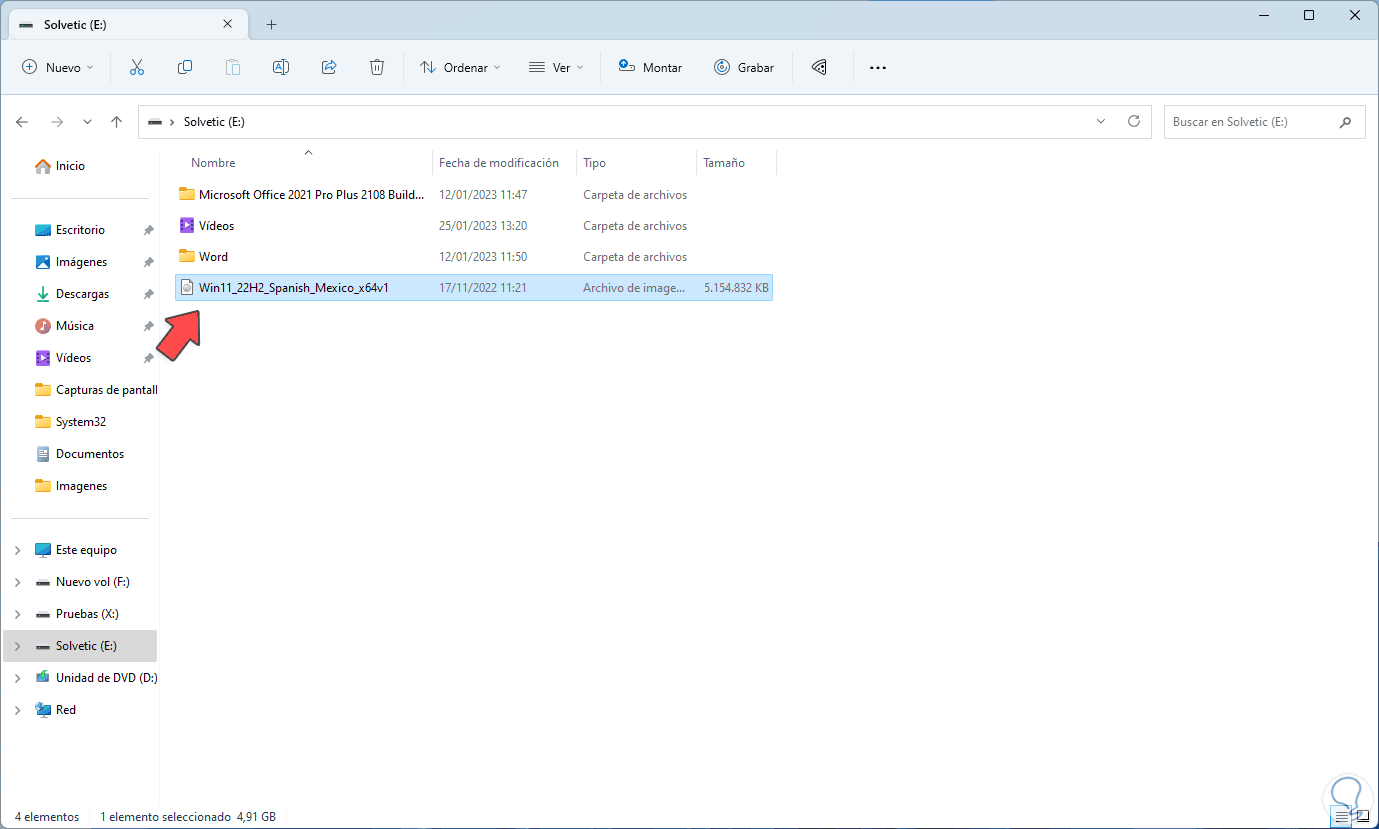Image resolution: width=1379 pixels, height=829 pixels.
Task: Click the Win11 ISO file icon
Action: pyautogui.click(x=186, y=288)
